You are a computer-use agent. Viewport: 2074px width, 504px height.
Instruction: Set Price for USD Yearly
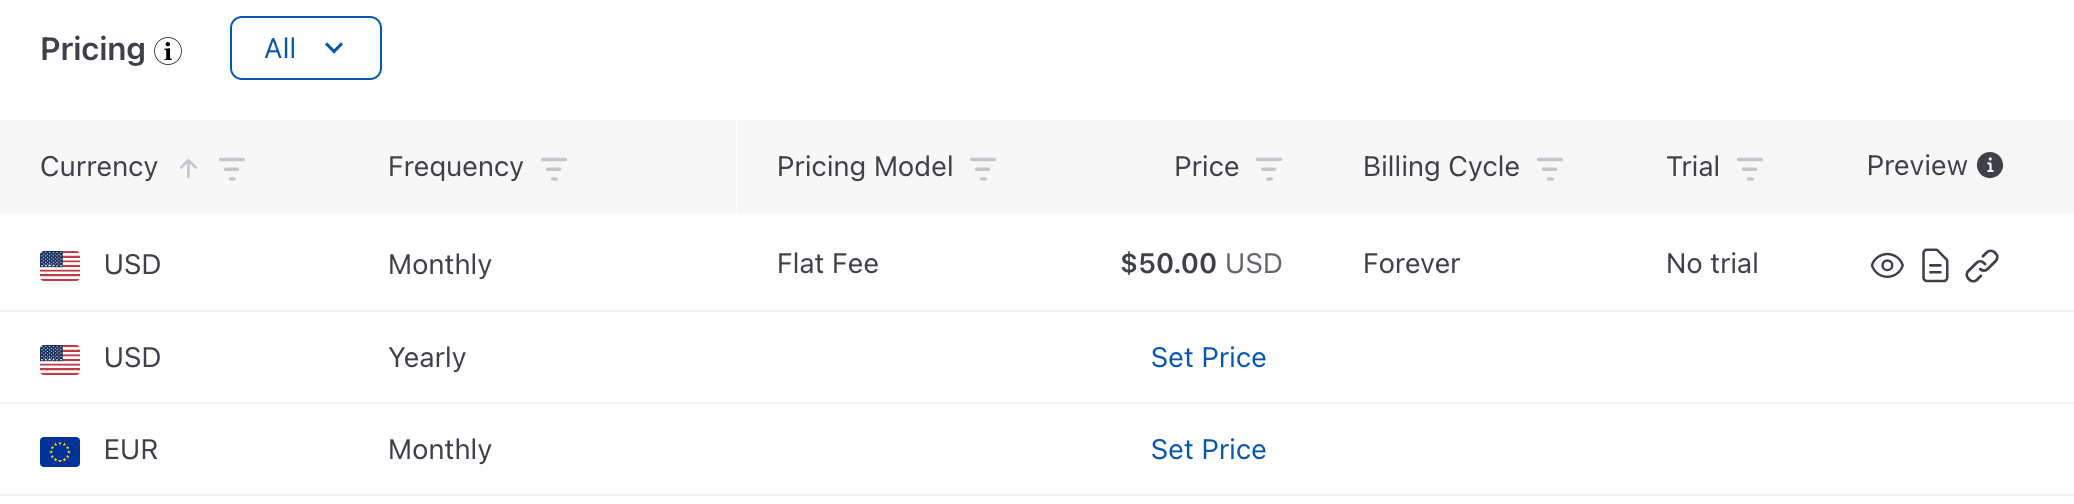click(x=1208, y=357)
